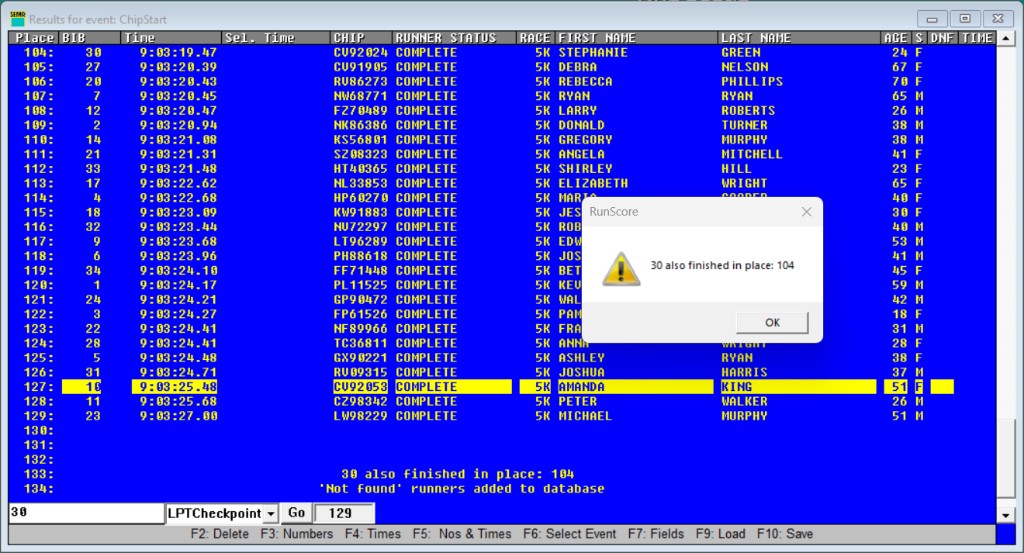
Task: Click the Sel. Time column header
Action: 276,38
